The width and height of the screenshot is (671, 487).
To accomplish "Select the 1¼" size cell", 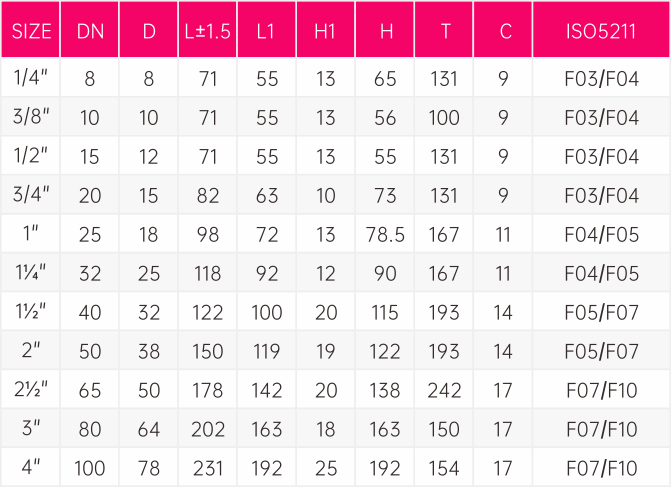I will 30,273.
